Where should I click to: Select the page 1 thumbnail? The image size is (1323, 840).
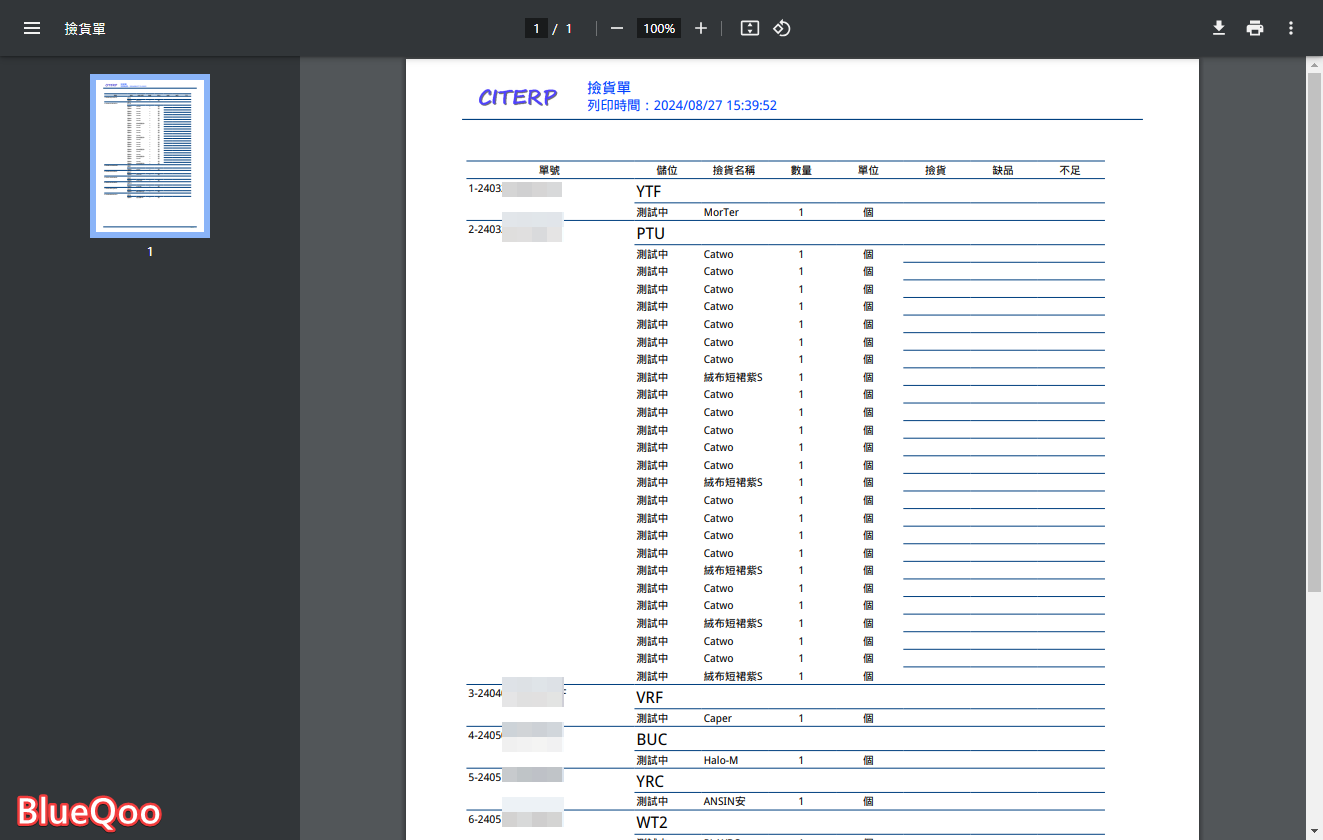[150, 156]
